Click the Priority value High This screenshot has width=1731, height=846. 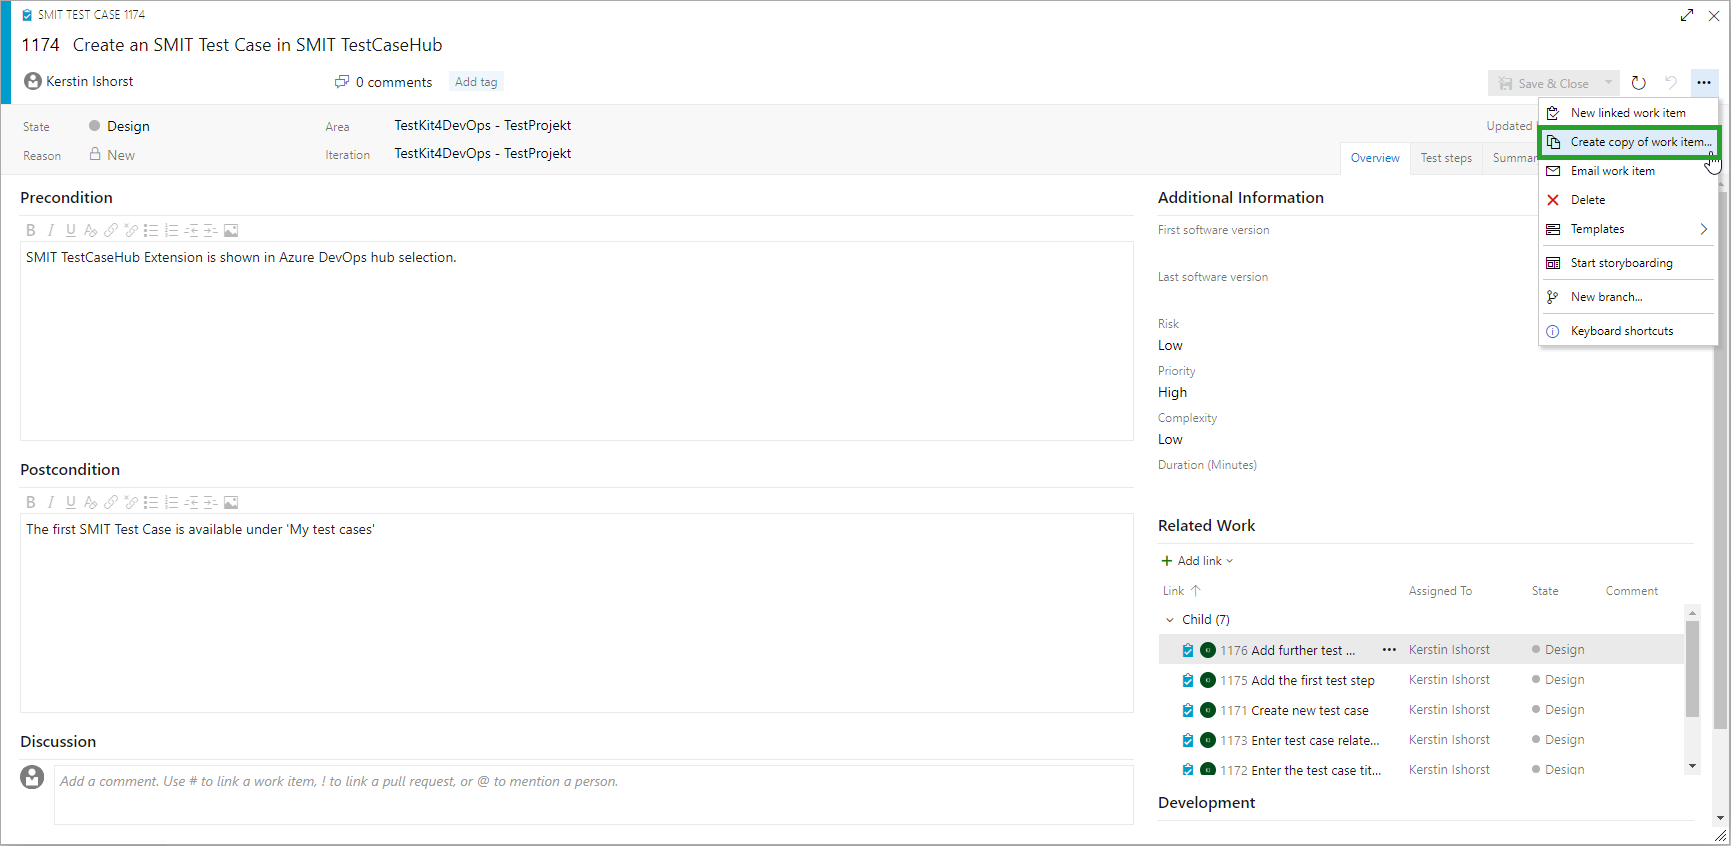click(1173, 392)
